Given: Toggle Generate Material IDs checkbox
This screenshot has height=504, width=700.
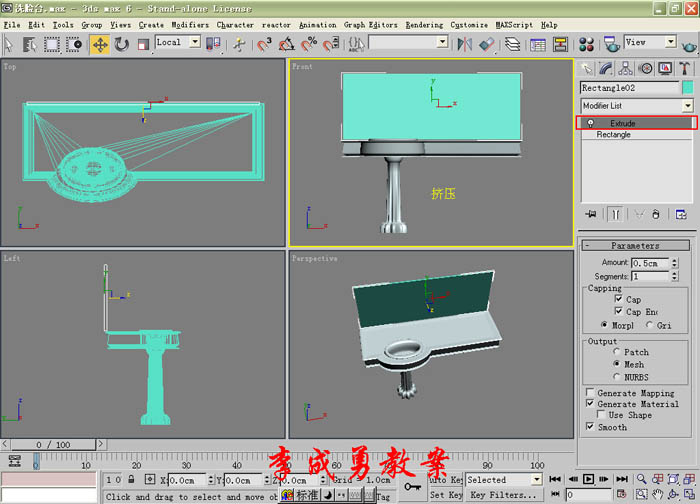Looking at the screenshot, I should (x=590, y=404).
